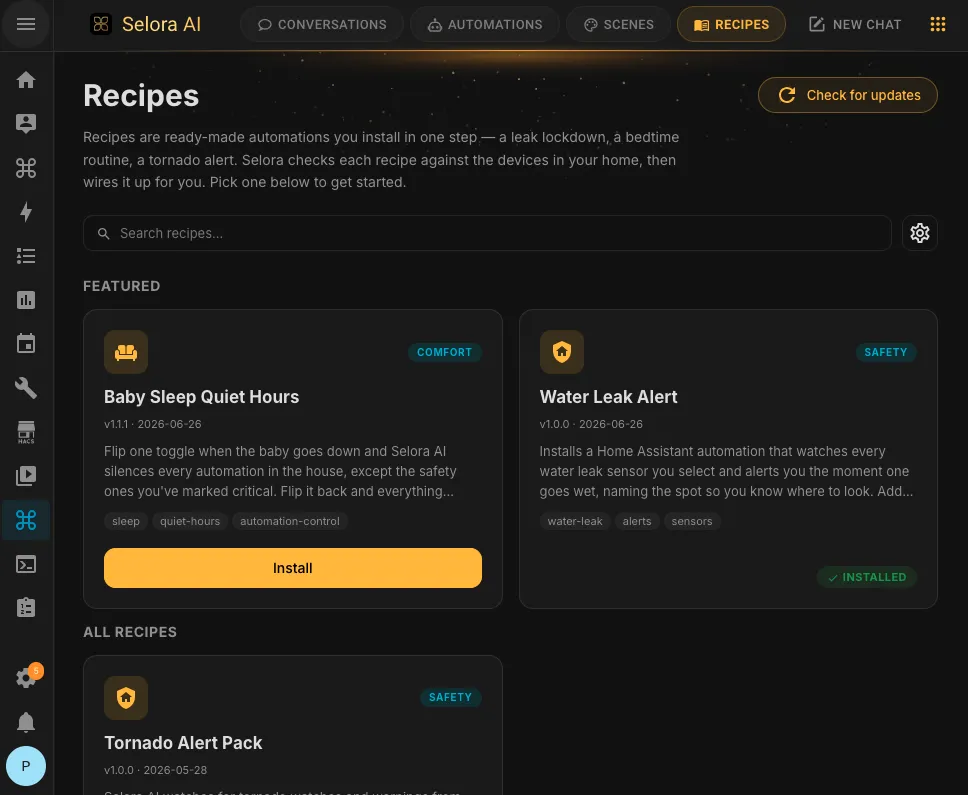Open the Baby Sleep Quiet Hours title
The height and width of the screenshot is (795, 968).
pyautogui.click(x=201, y=397)
